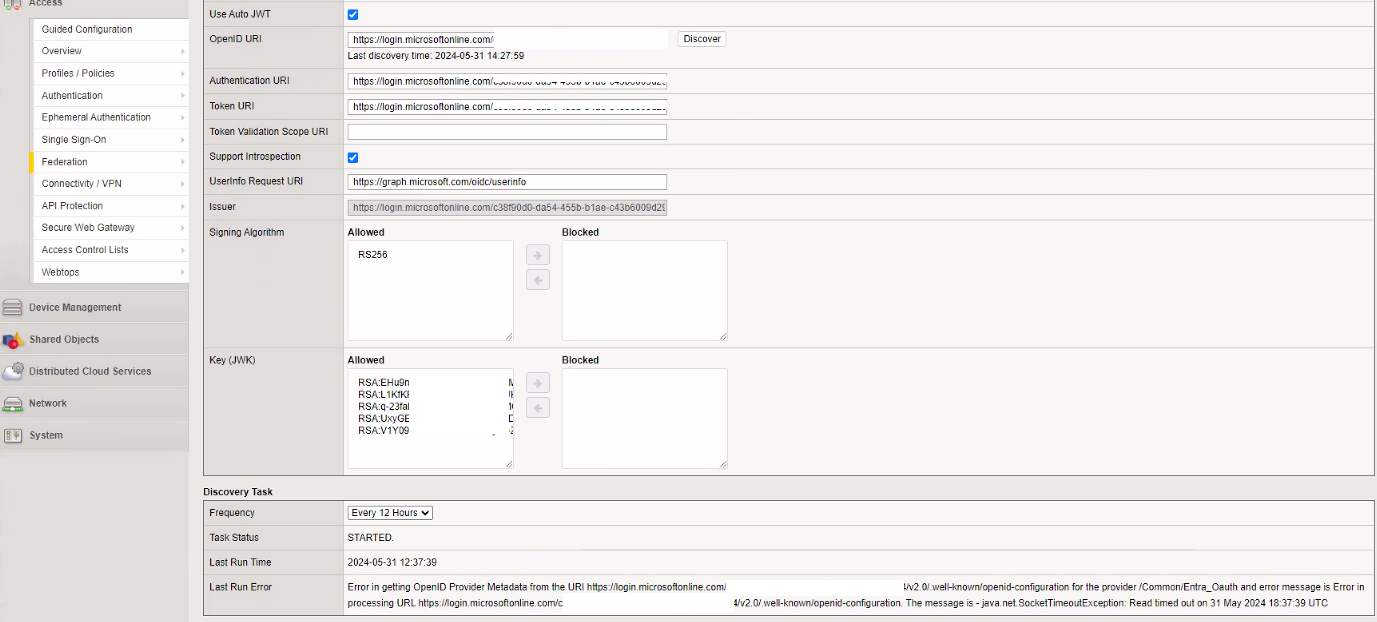Viewport: 1377px width, 622px height.
Task: Expand the Profiles / Policies submenu arrow
Action: [183, 73]
